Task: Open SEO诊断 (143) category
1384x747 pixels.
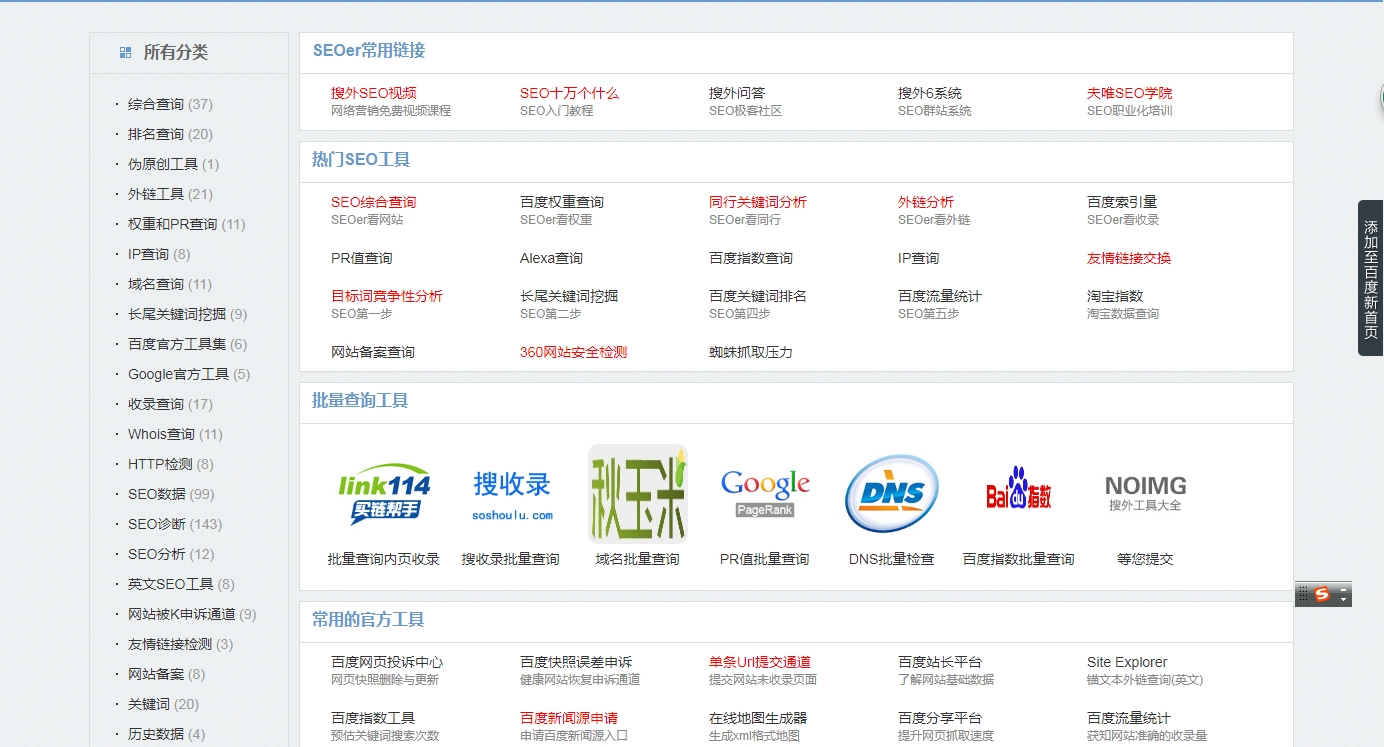Action: point(175,524)
